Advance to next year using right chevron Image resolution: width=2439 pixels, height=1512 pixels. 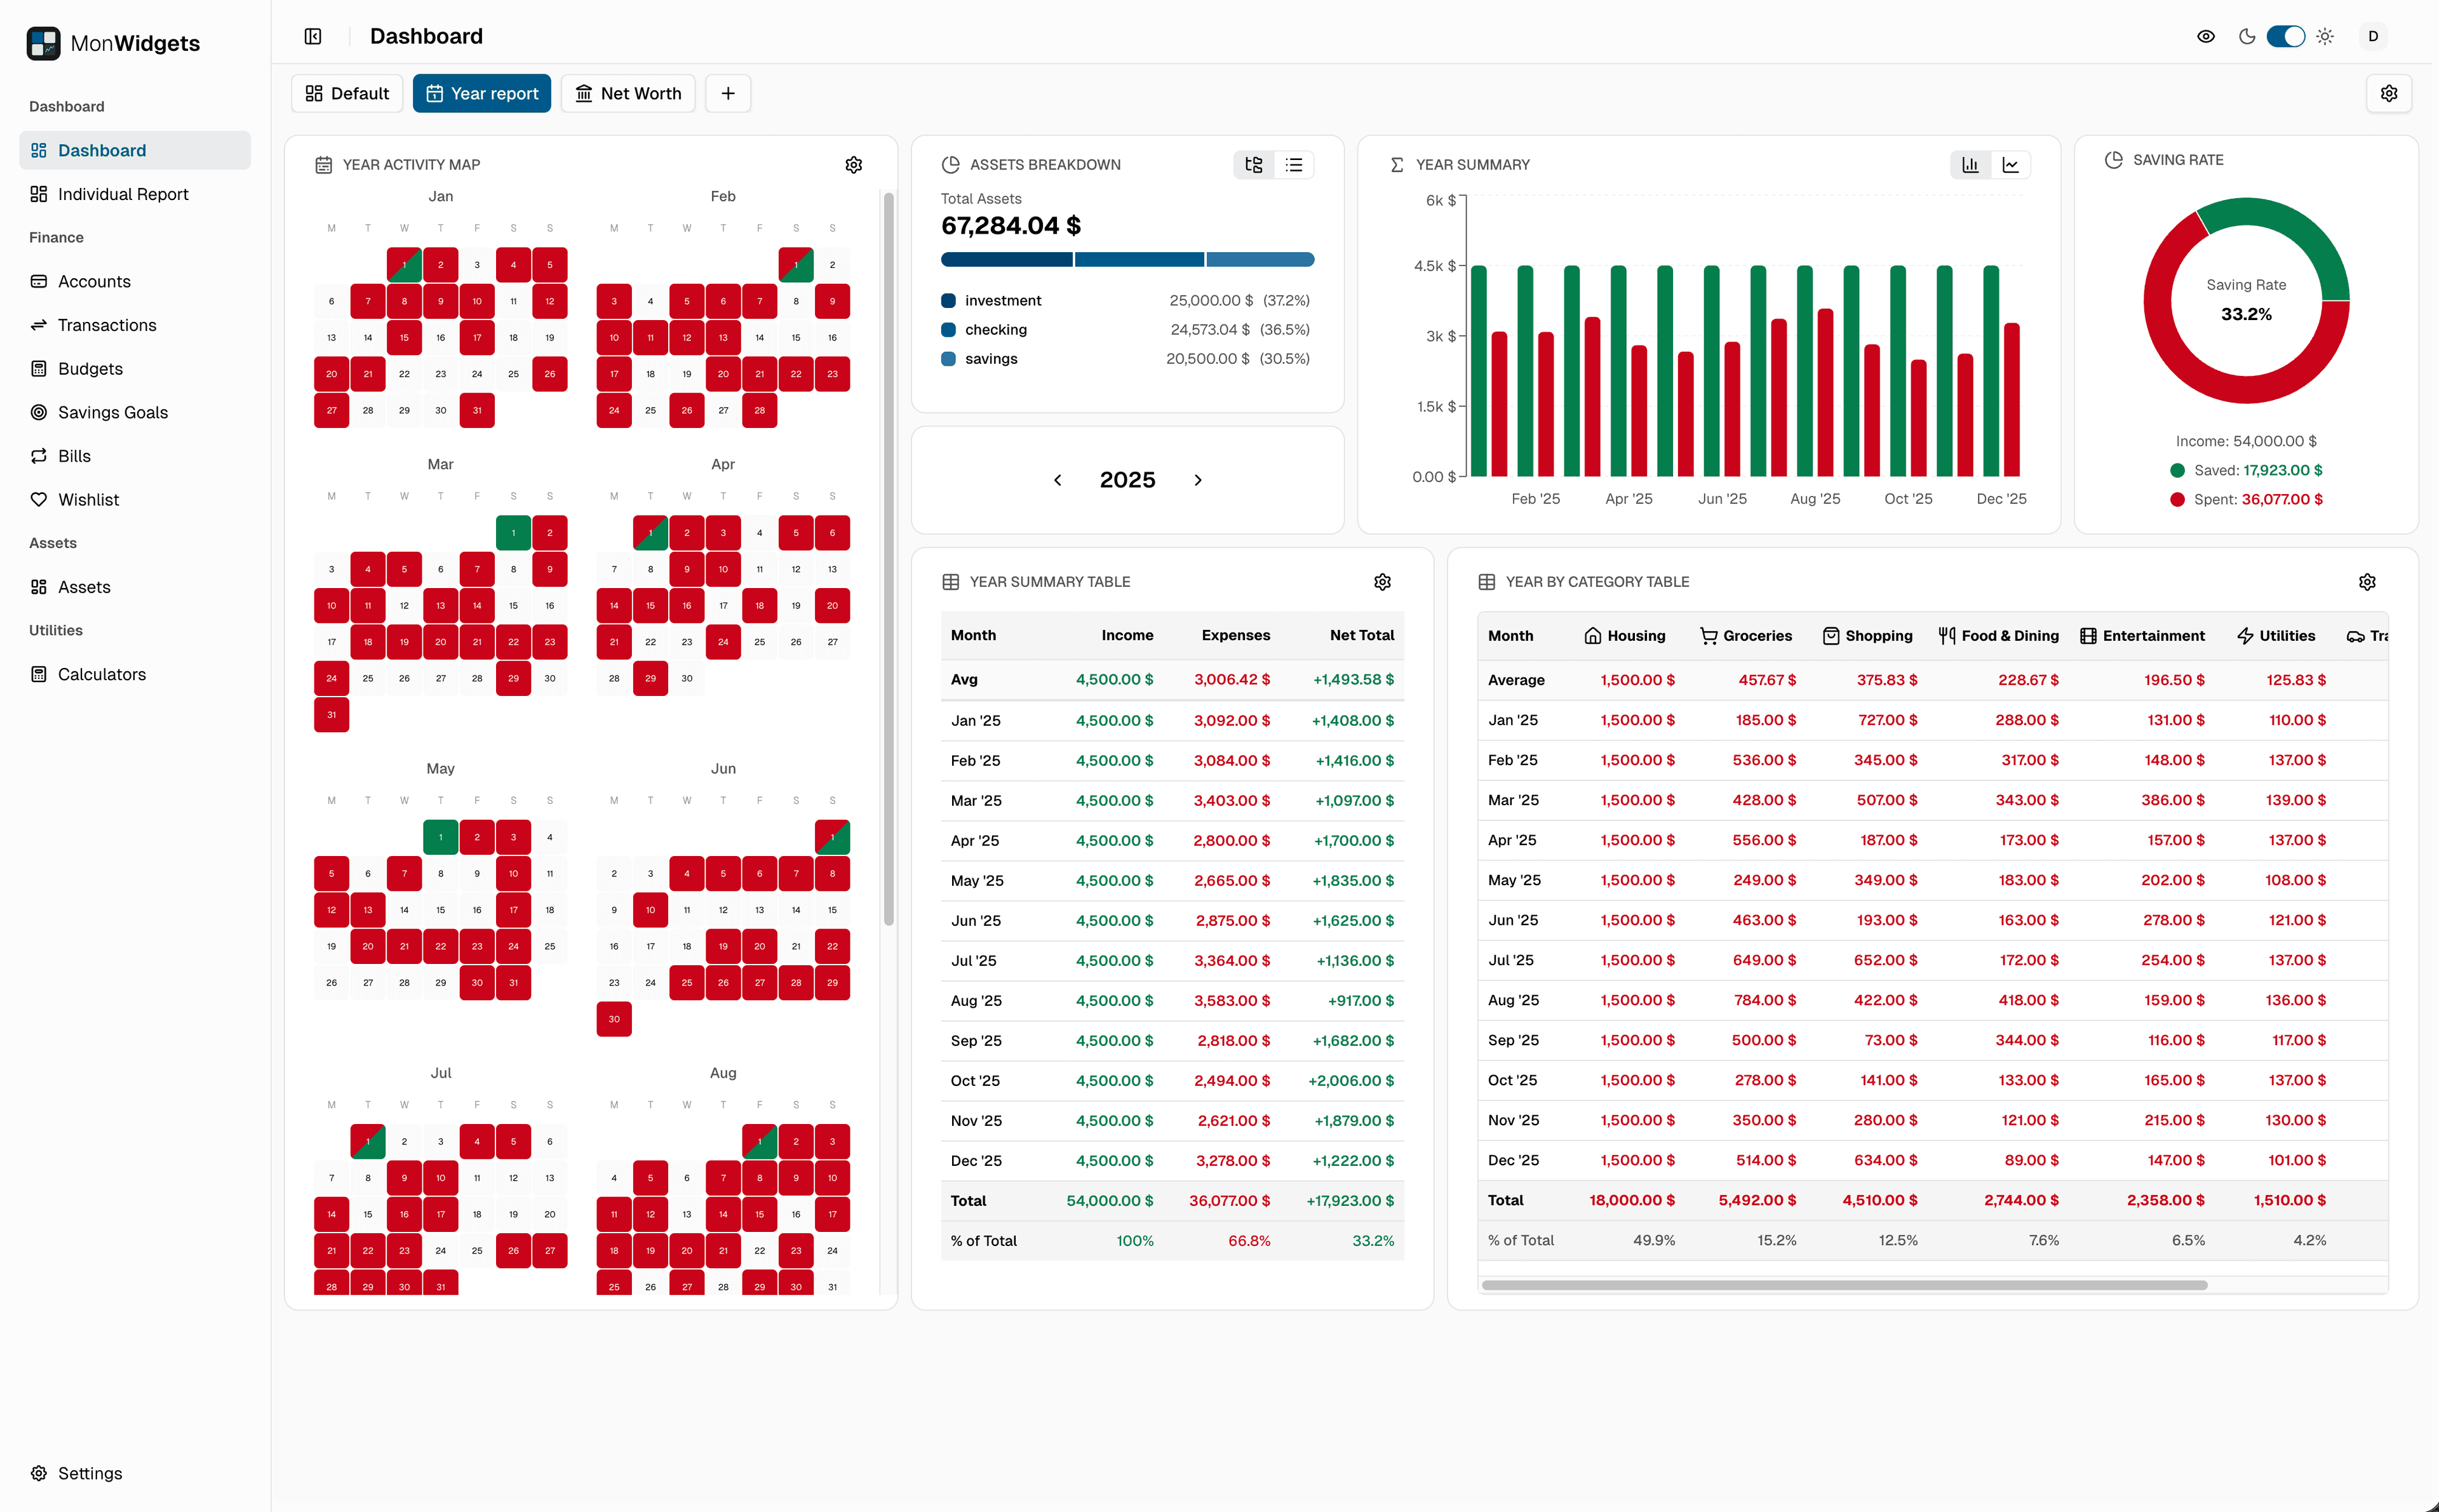coord(1198,480)
